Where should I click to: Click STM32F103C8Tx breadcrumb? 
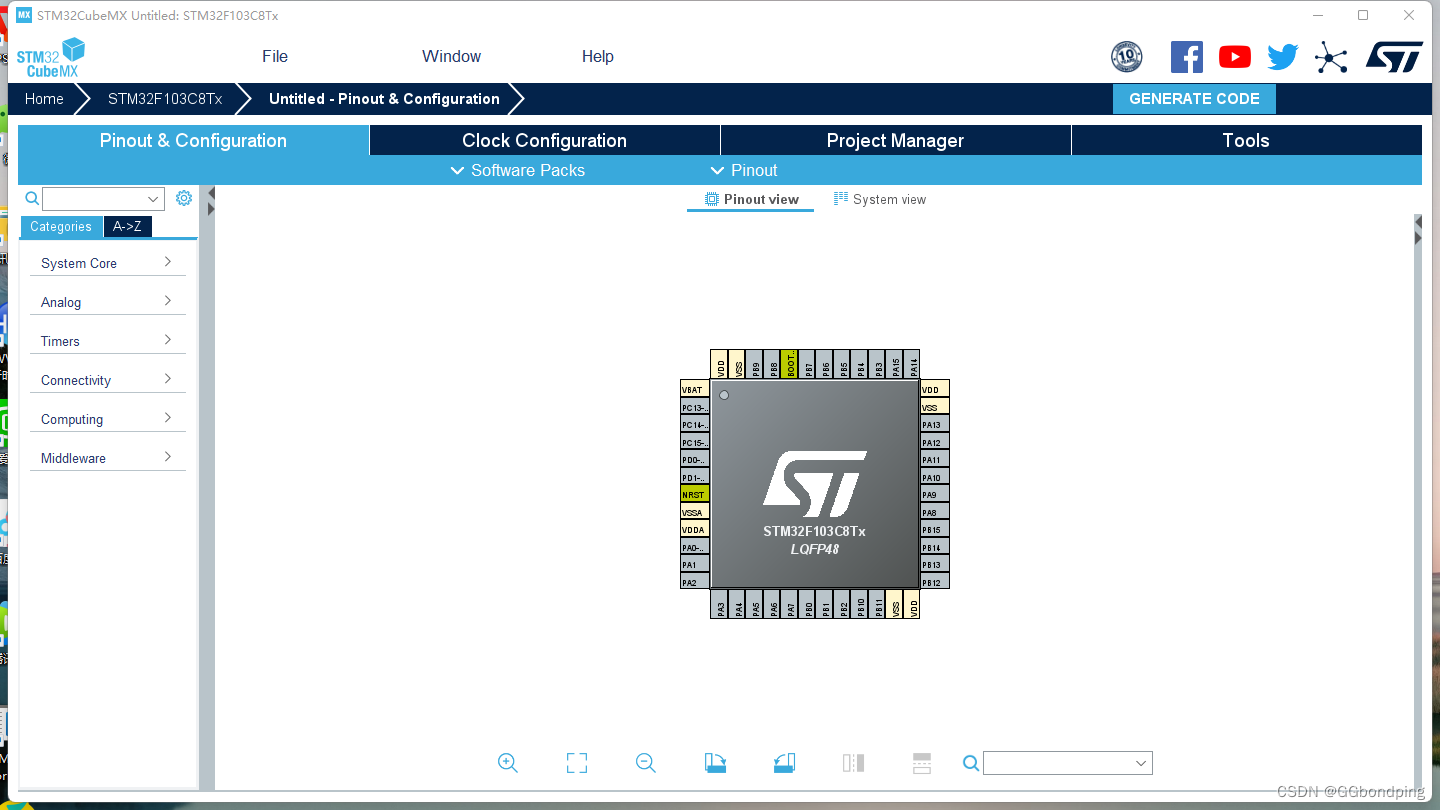[165, 99]
